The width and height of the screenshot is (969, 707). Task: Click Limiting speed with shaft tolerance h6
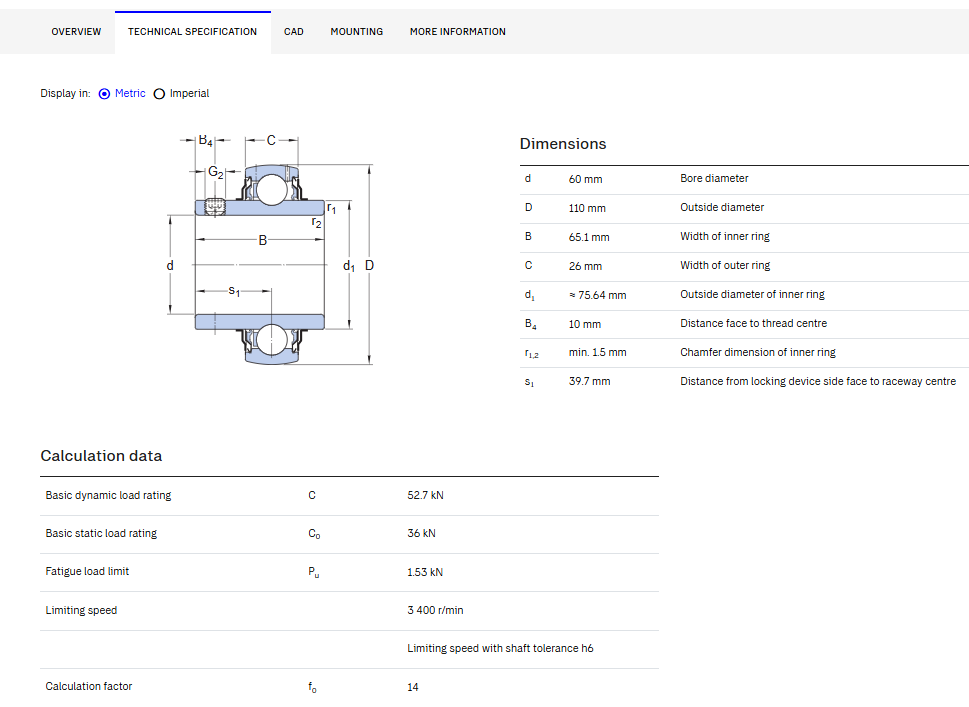[x=500, y=648]
